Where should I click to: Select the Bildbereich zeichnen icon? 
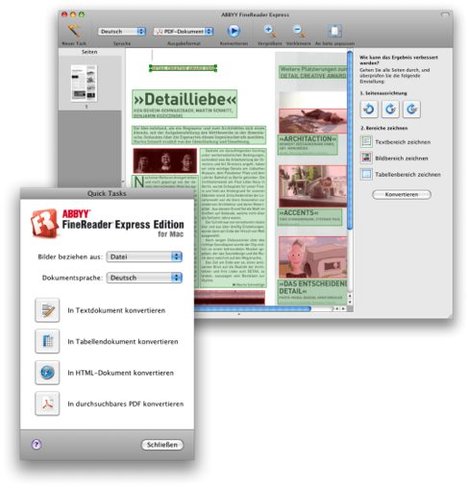[366, 158]
